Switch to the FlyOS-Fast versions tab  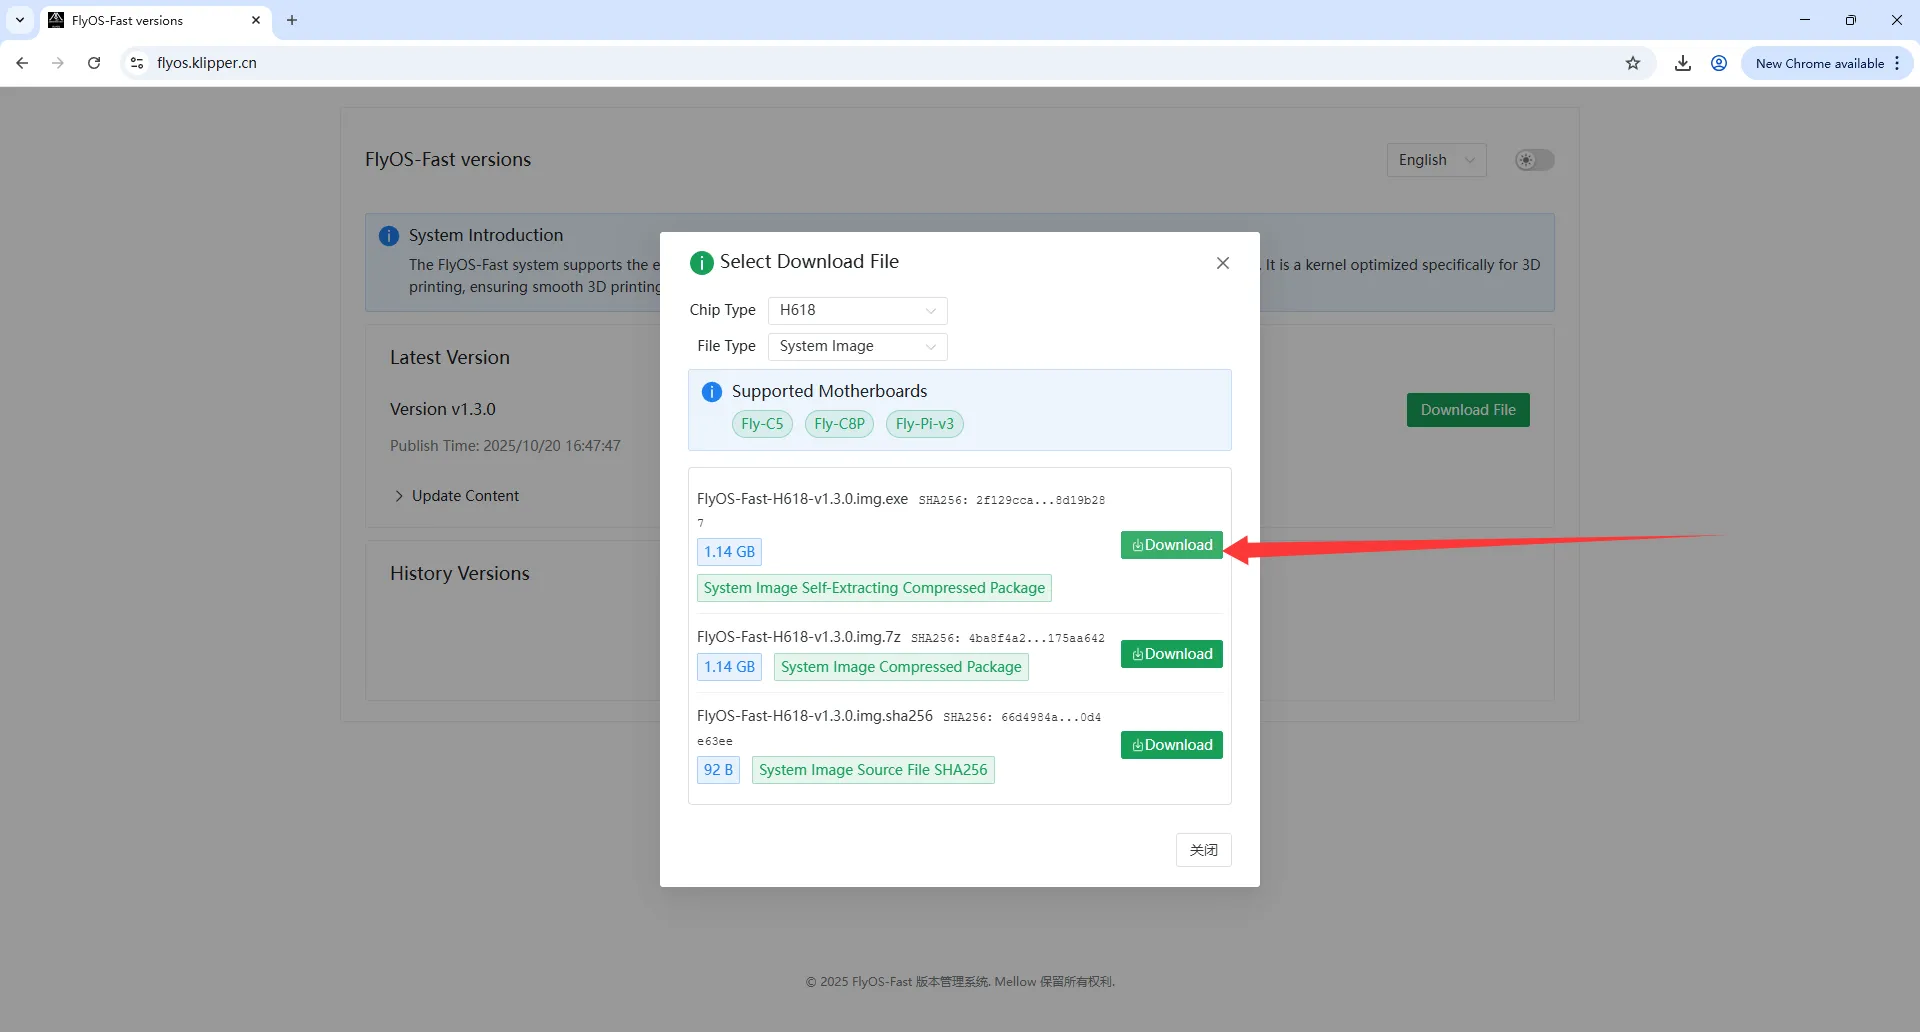150,20
